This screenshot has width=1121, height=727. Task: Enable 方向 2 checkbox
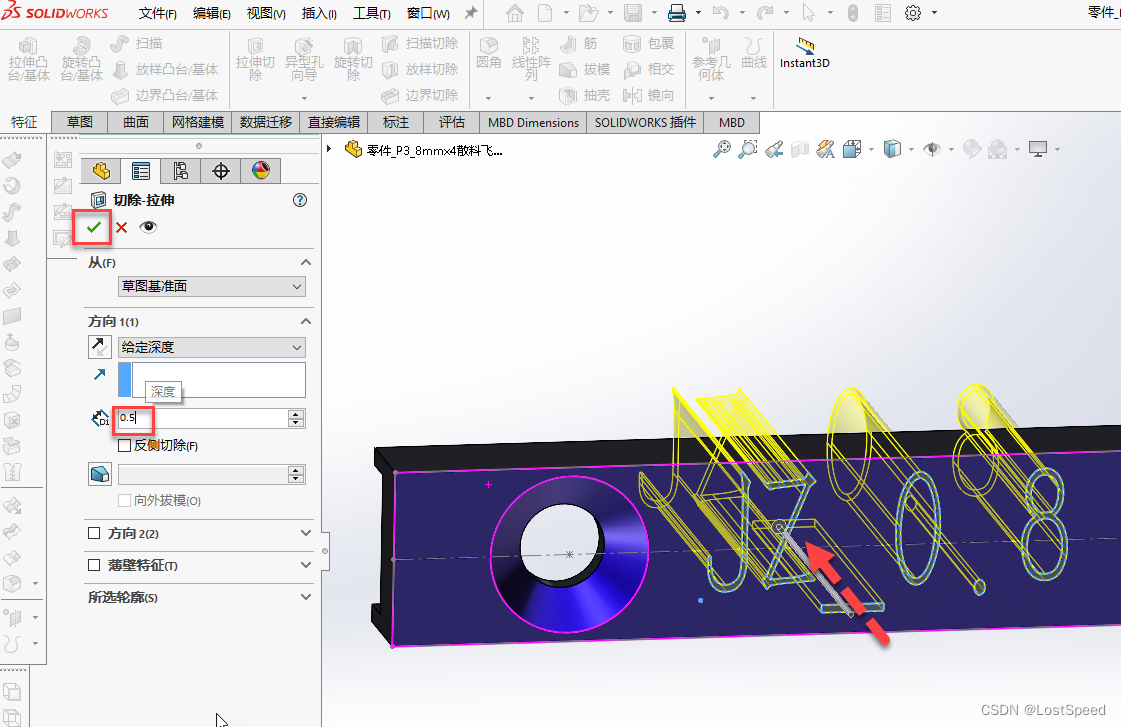point(94,533)
